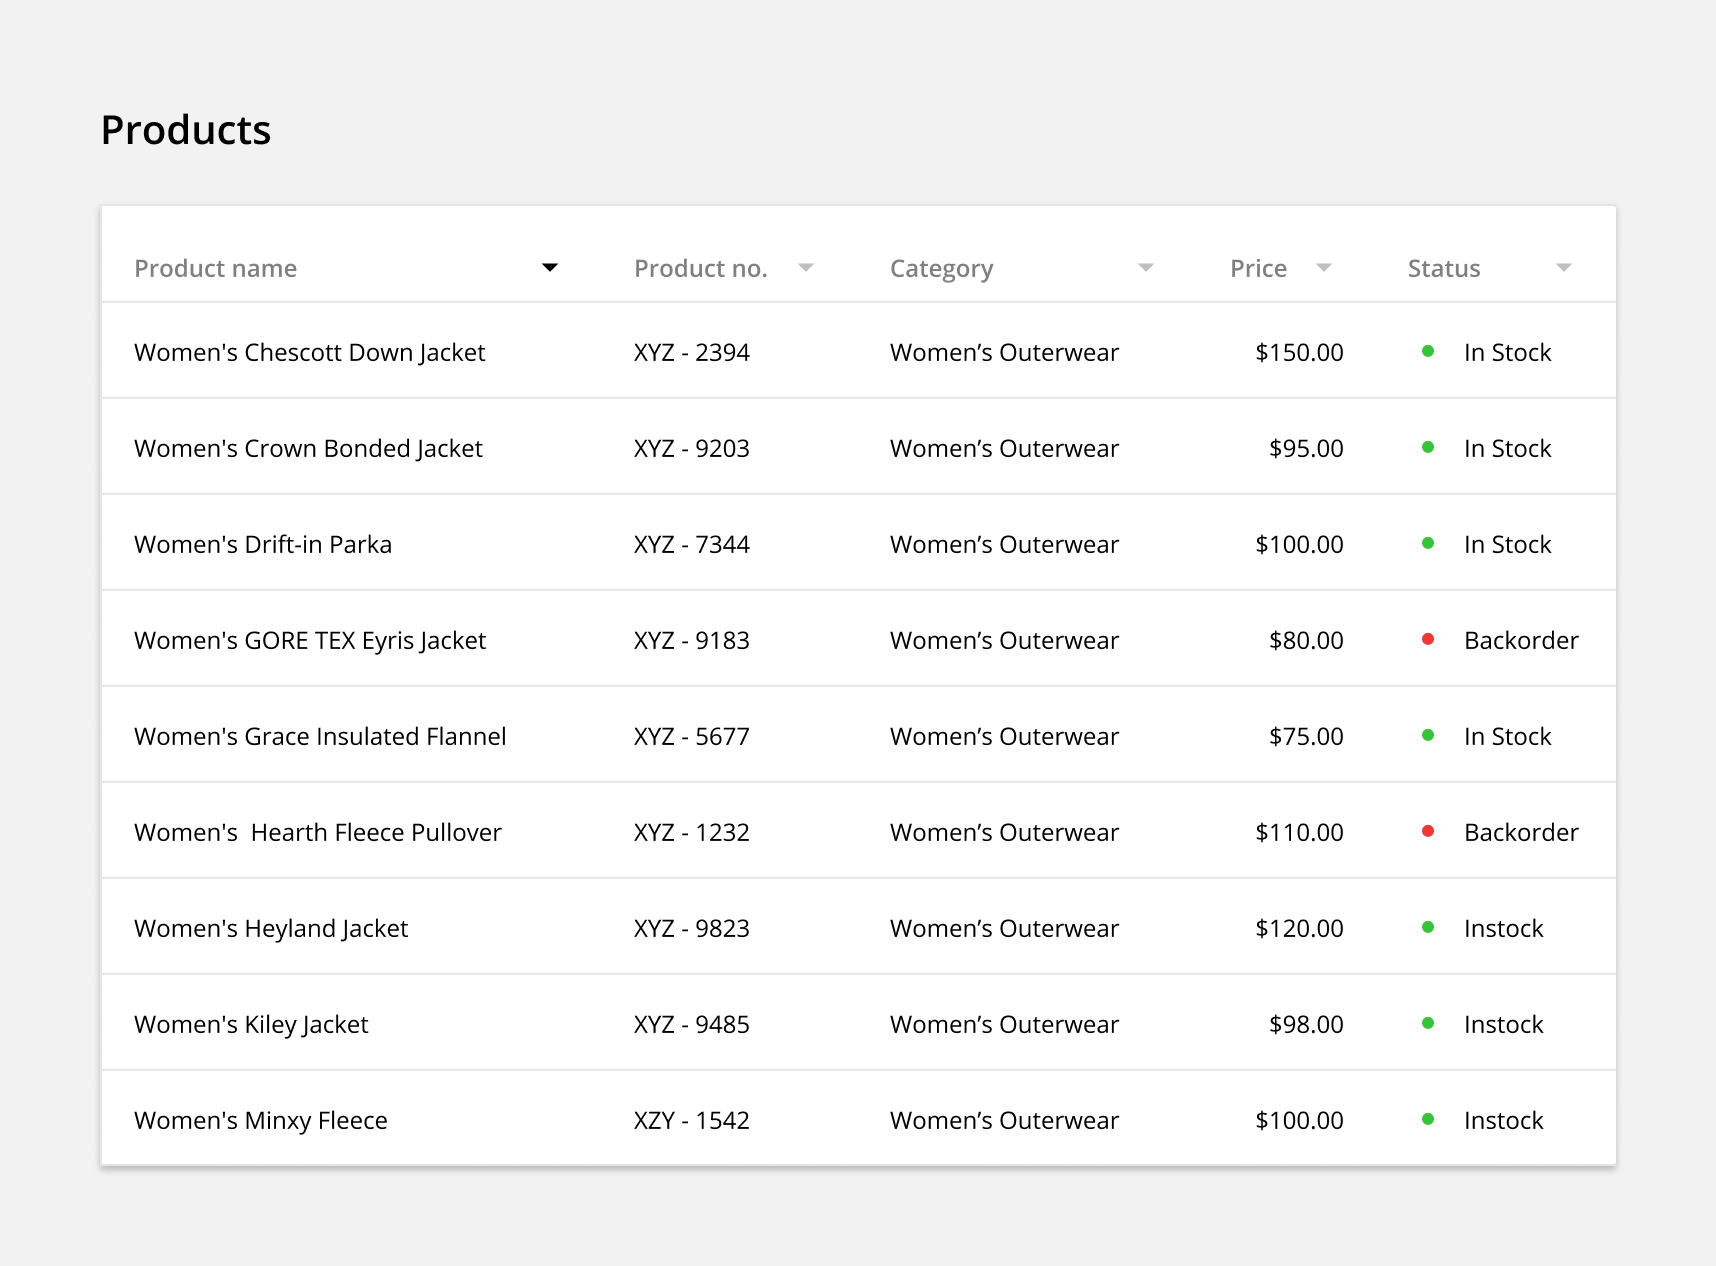Click the green status dot for XZY - 1542
Viewport: 1716px width, 1266px height.
click(x=1428, y=1119)
